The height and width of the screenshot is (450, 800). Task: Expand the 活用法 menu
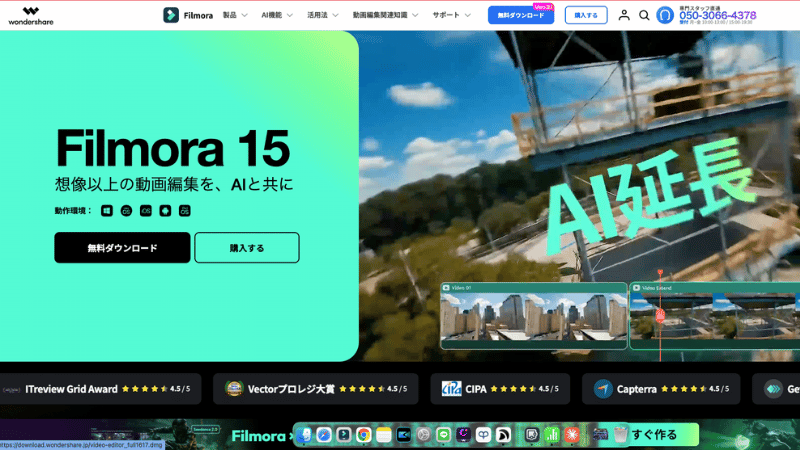[322, 15]
